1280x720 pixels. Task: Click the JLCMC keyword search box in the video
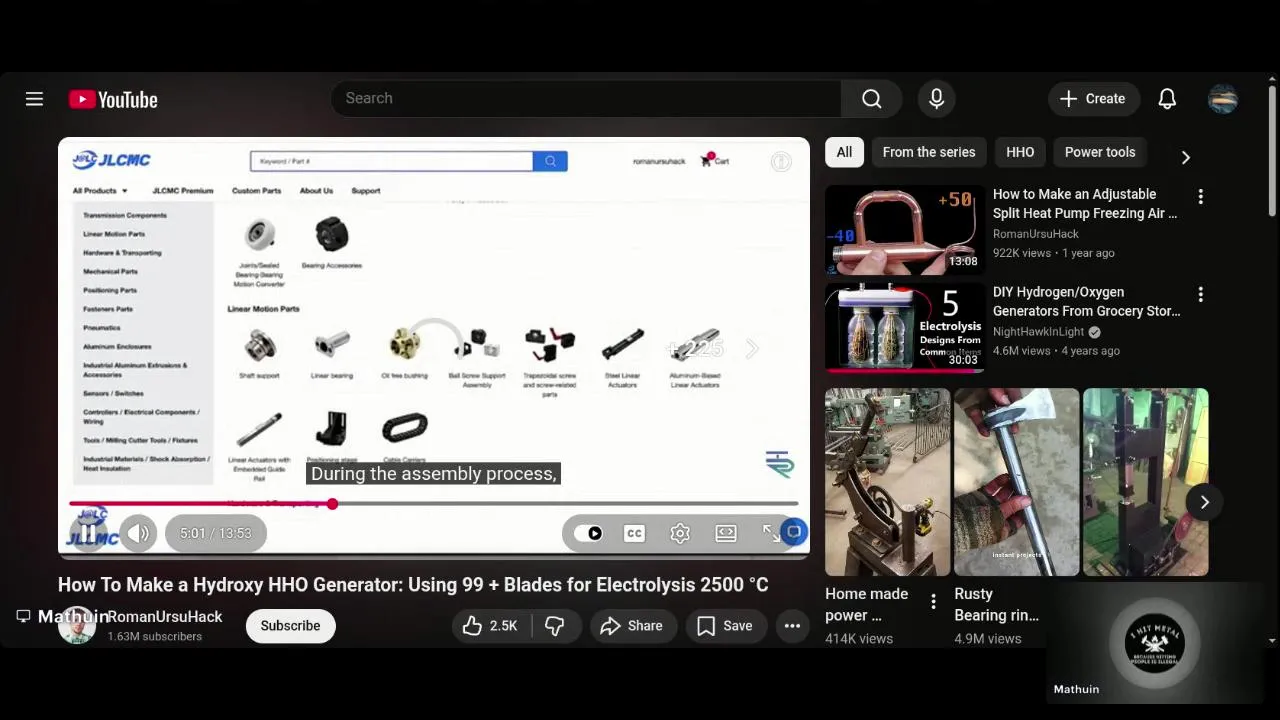tap(391, 161)
